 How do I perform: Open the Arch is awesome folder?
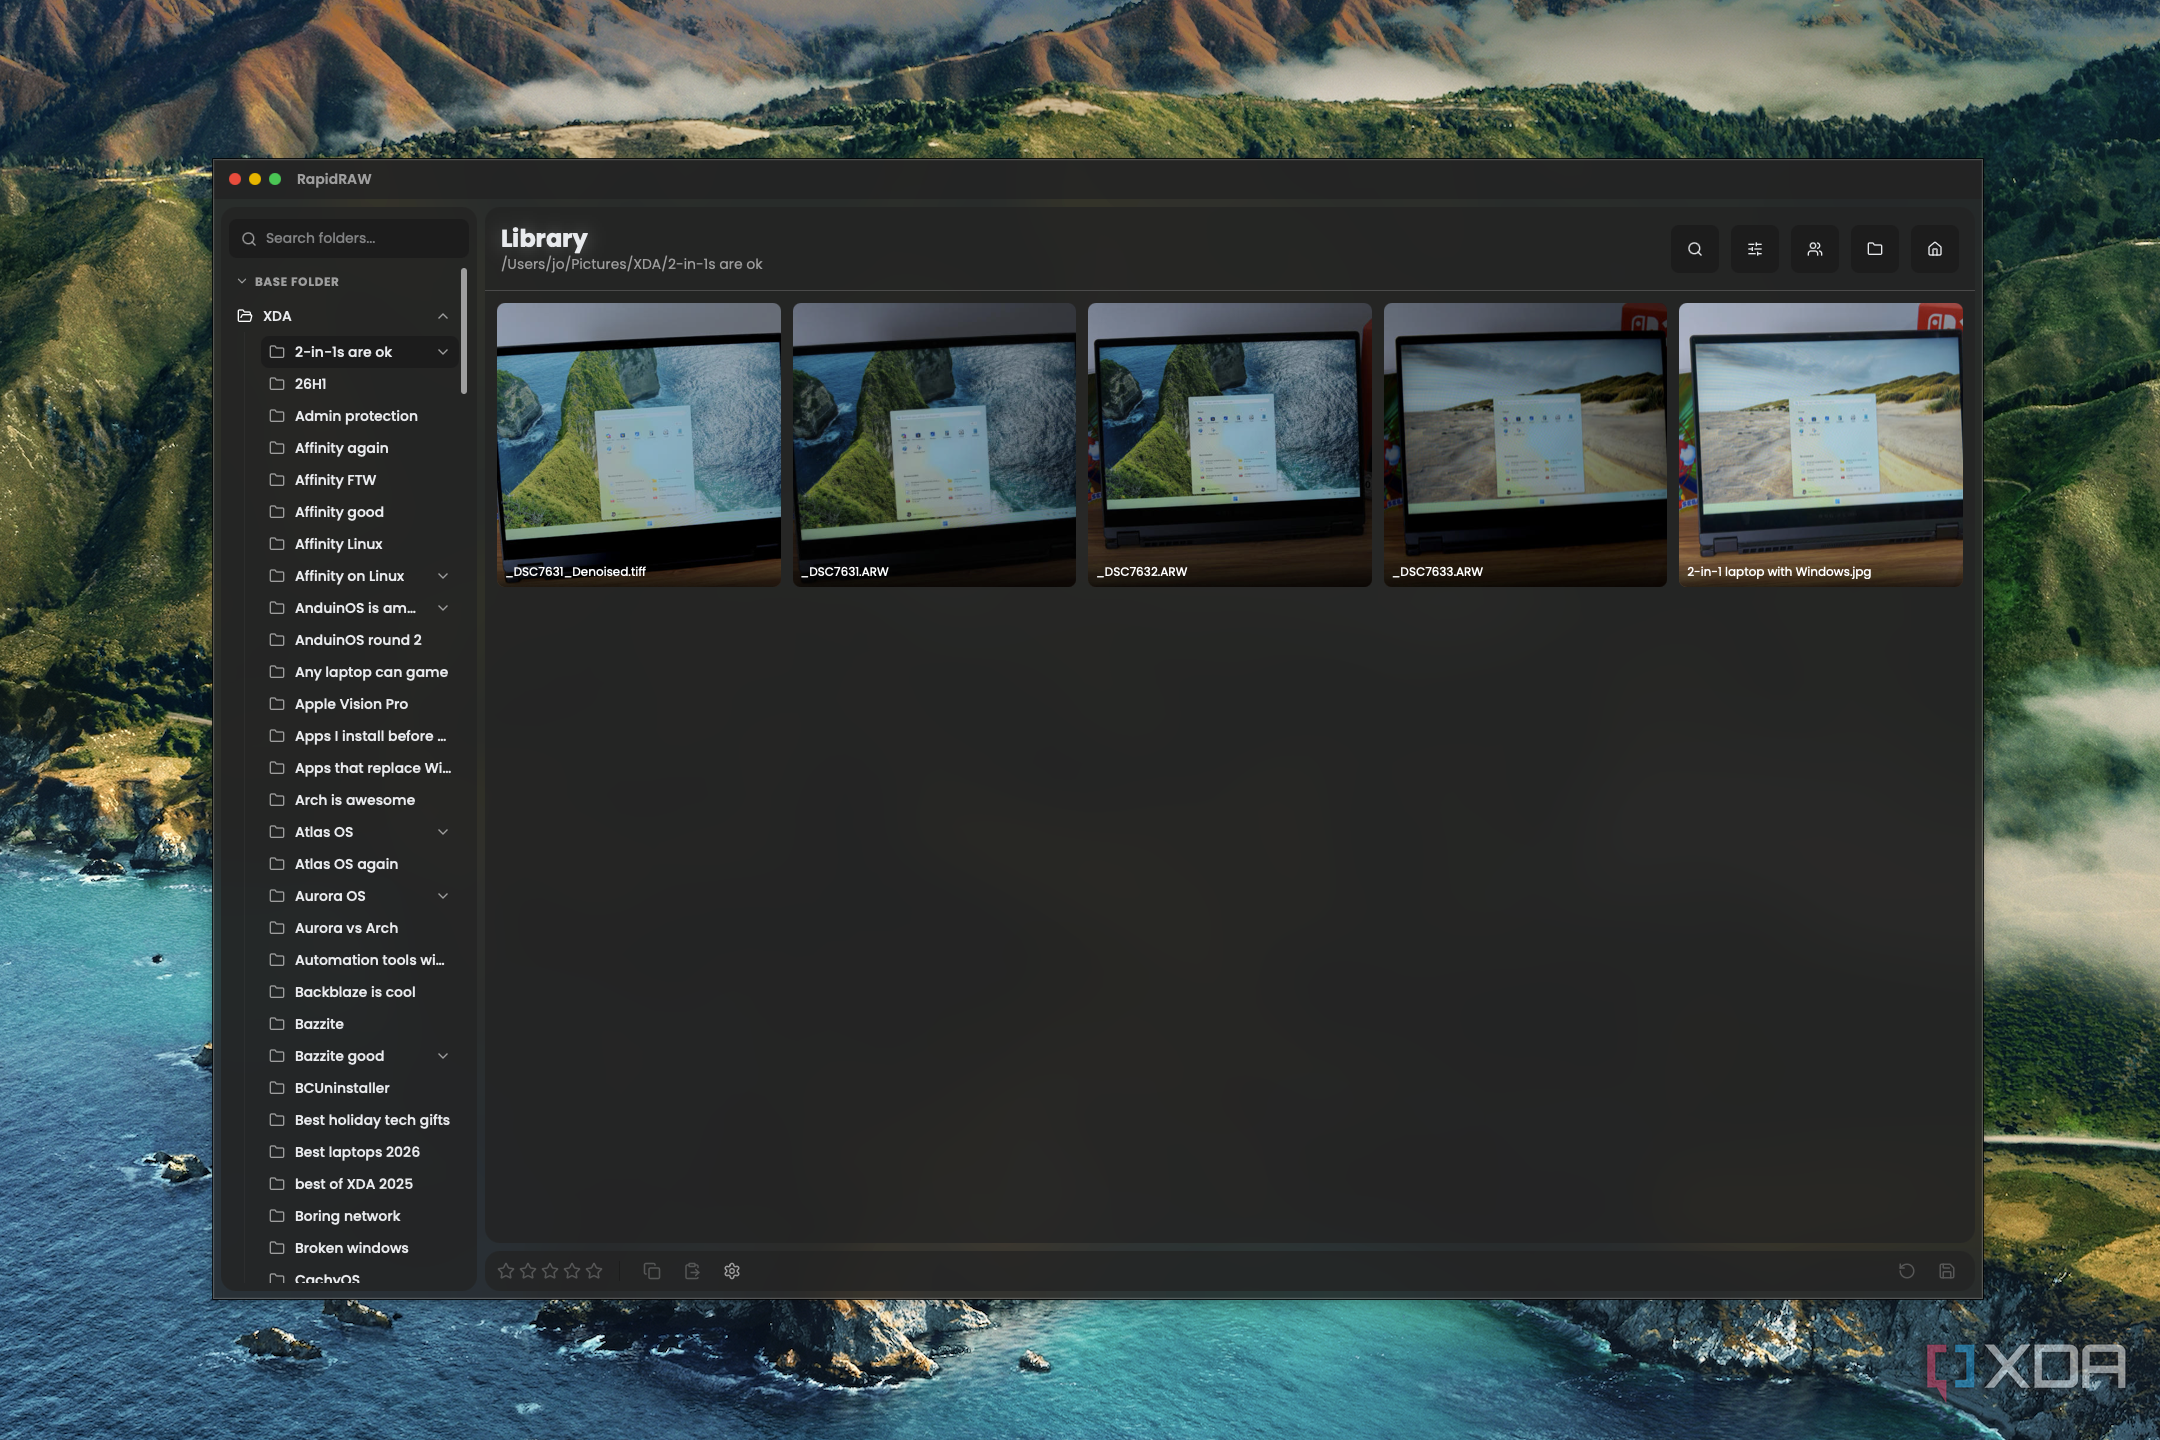[x=360, y=800]
